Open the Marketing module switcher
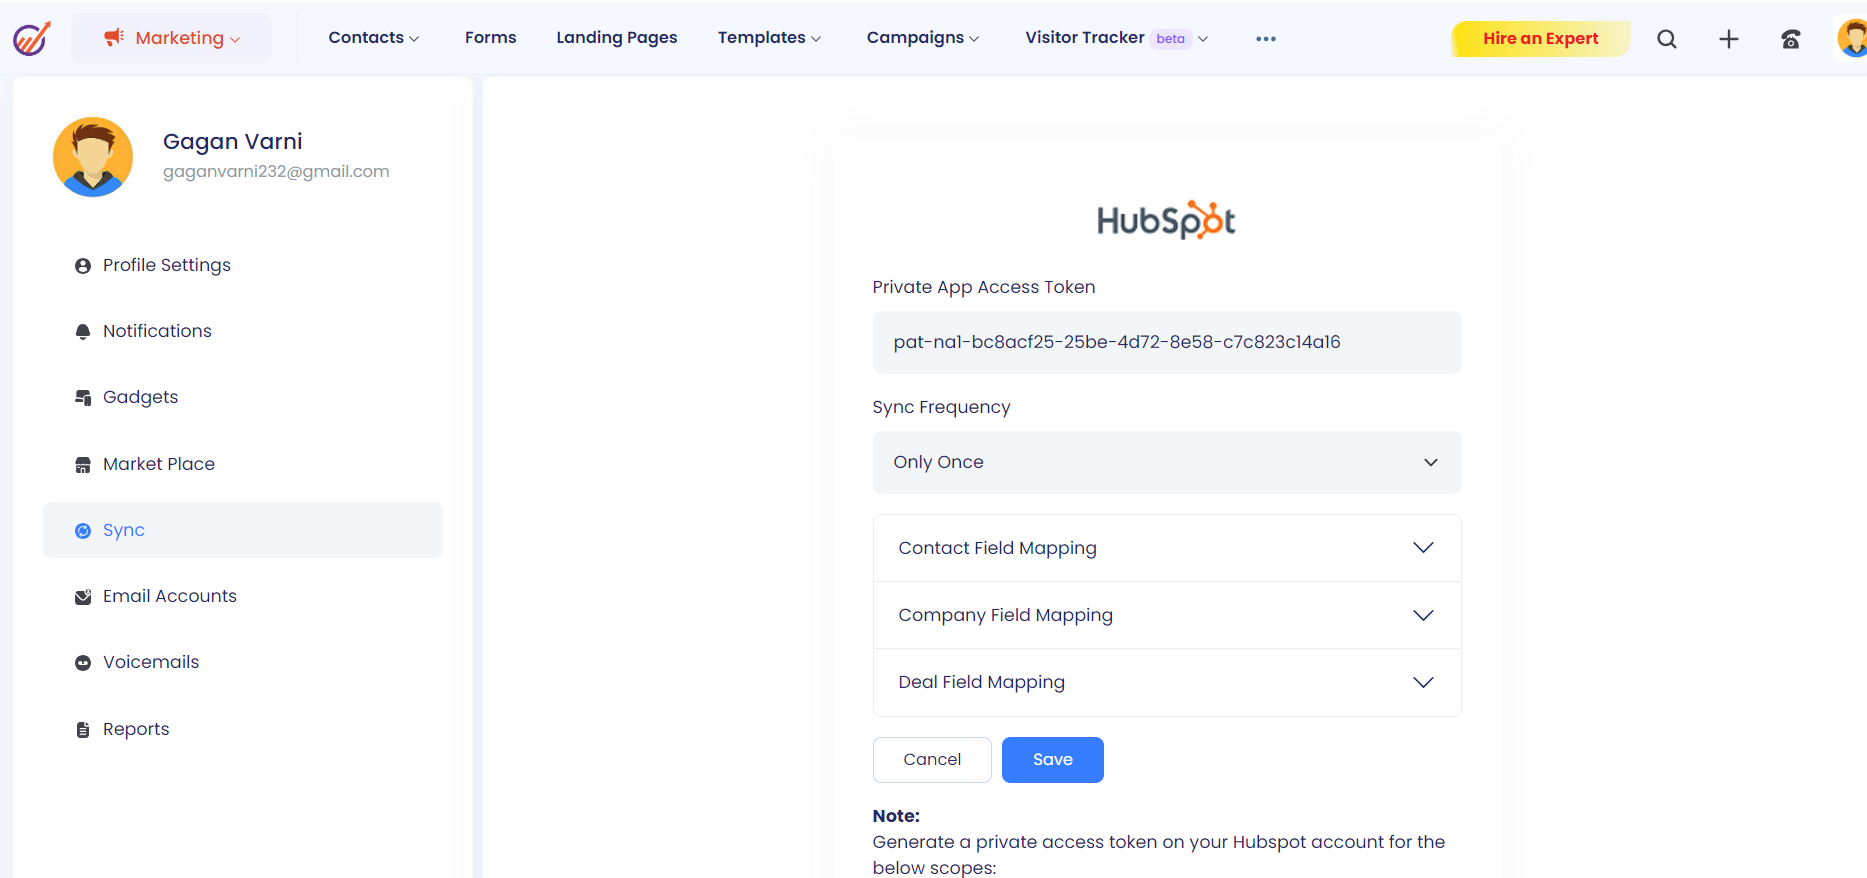The image size is (1867, 878). point(172,38)
